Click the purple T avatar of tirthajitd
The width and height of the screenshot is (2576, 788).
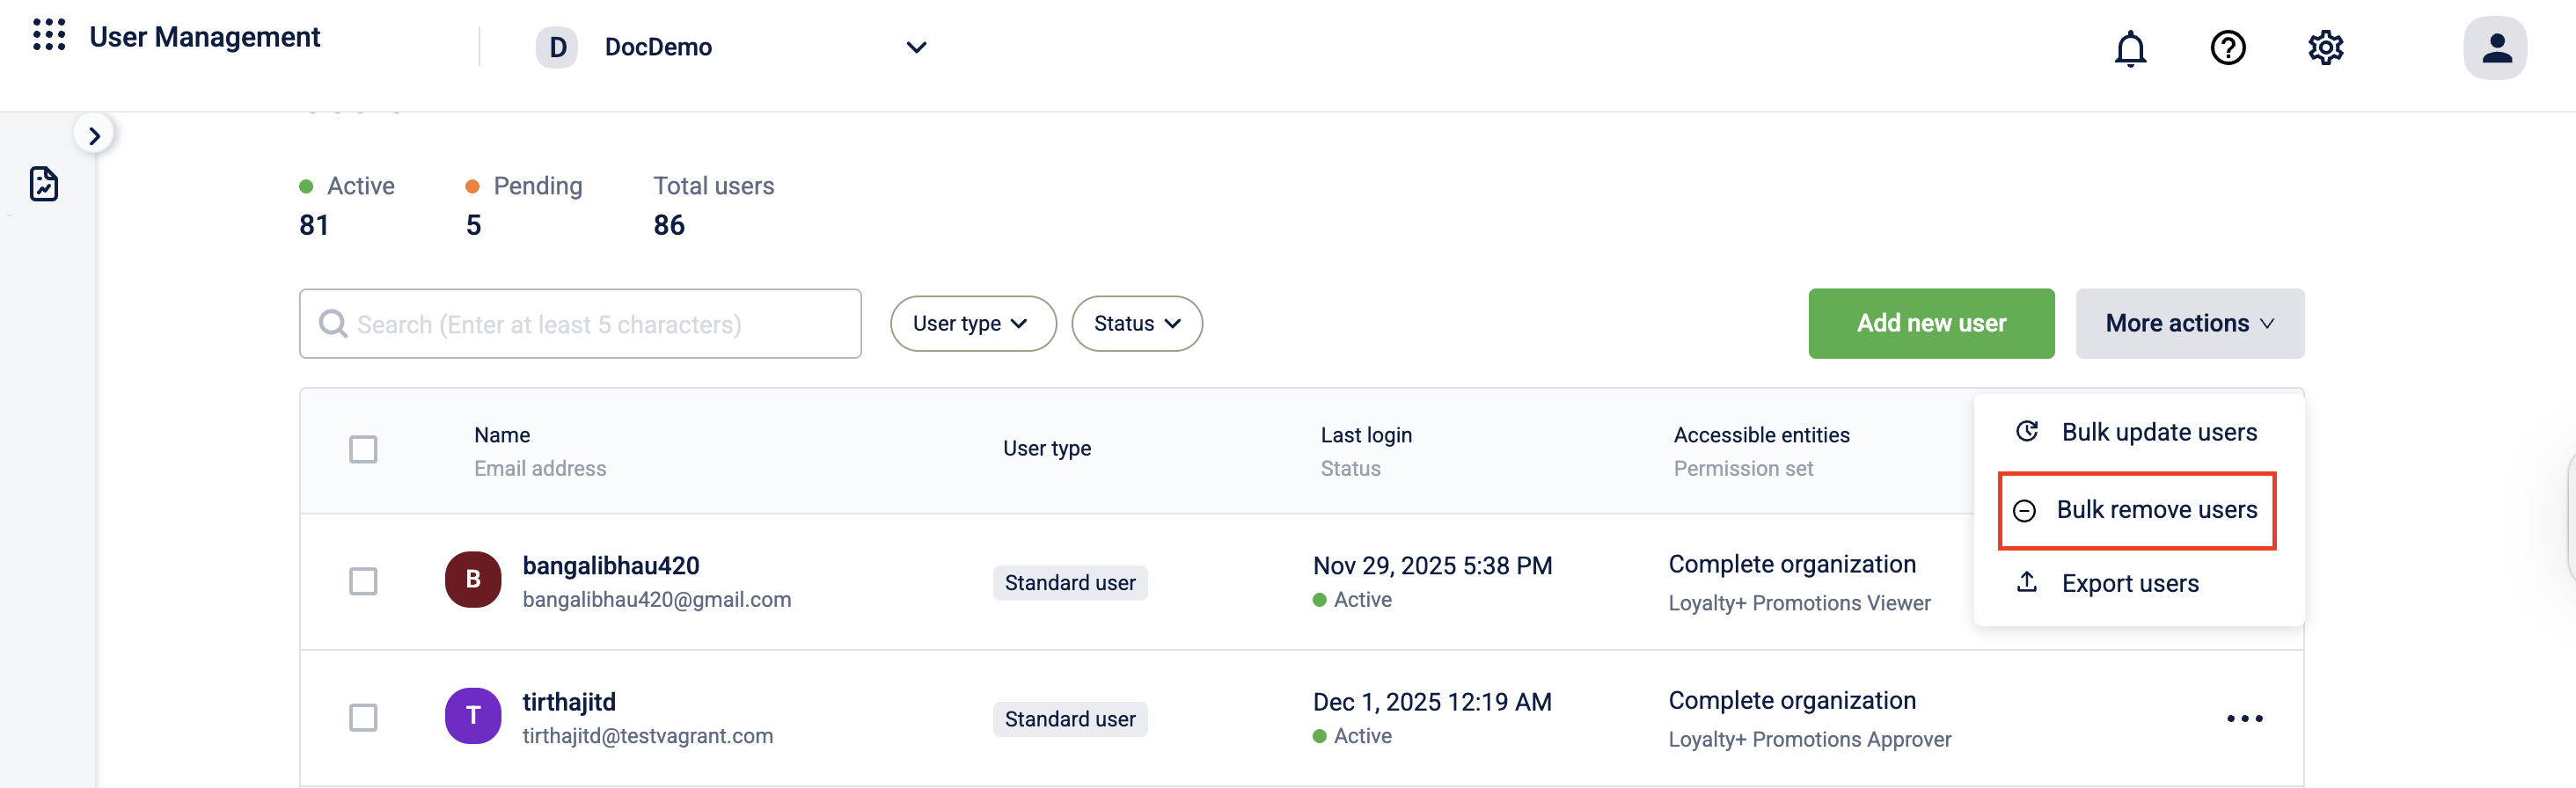click(x=473, y=715)
